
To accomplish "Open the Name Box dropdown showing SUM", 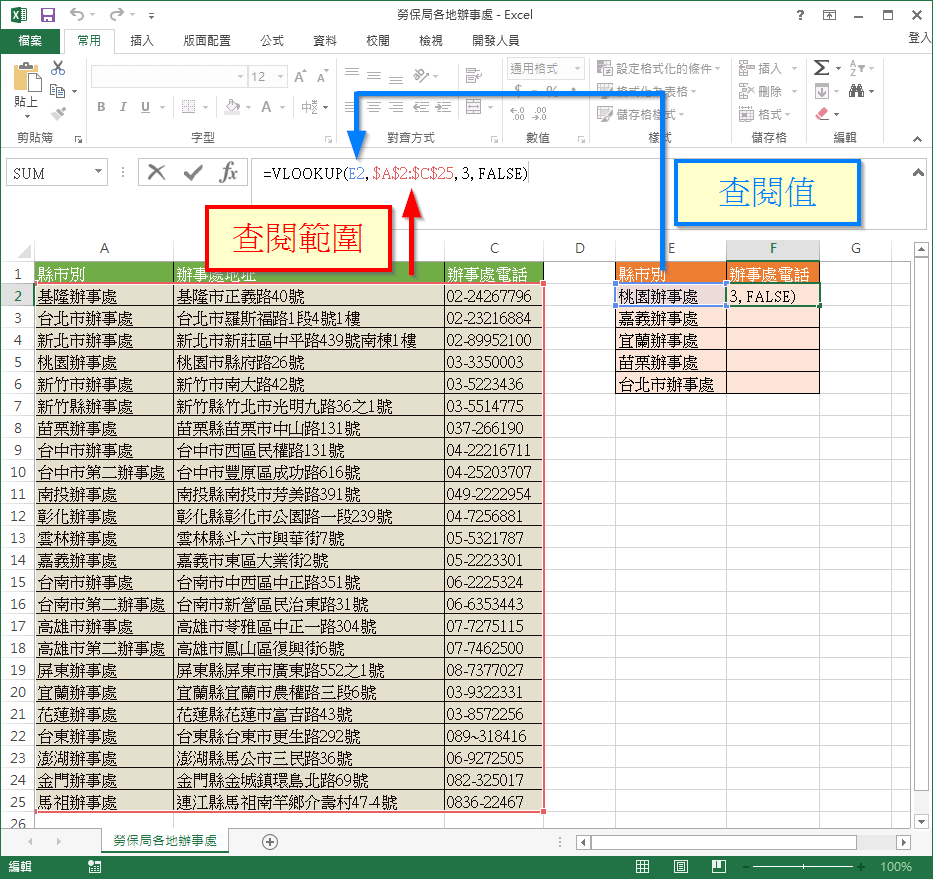I will pos(100,172).
